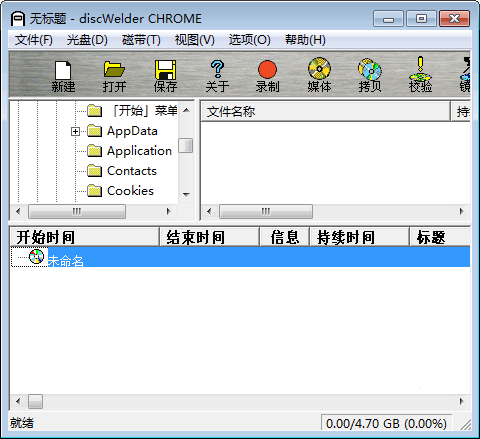Open the 视图(V) menu
This screenshot has height=439, width=480.
(x=195, y=40)
